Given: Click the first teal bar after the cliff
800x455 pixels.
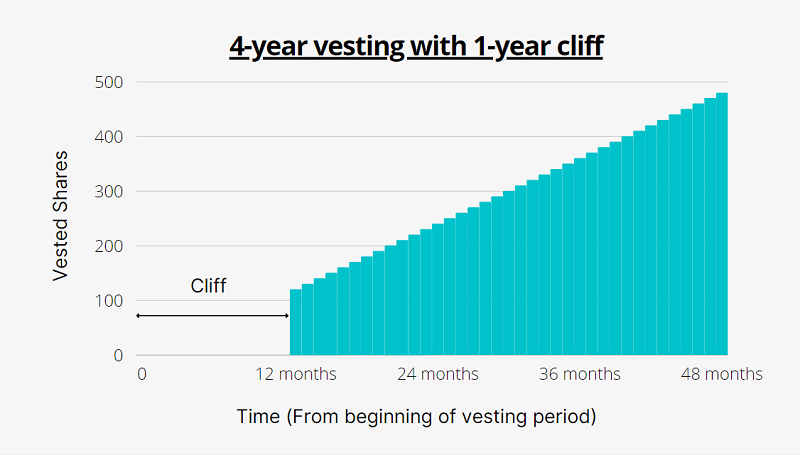Looking at the screenshot, I should (295, 323).
